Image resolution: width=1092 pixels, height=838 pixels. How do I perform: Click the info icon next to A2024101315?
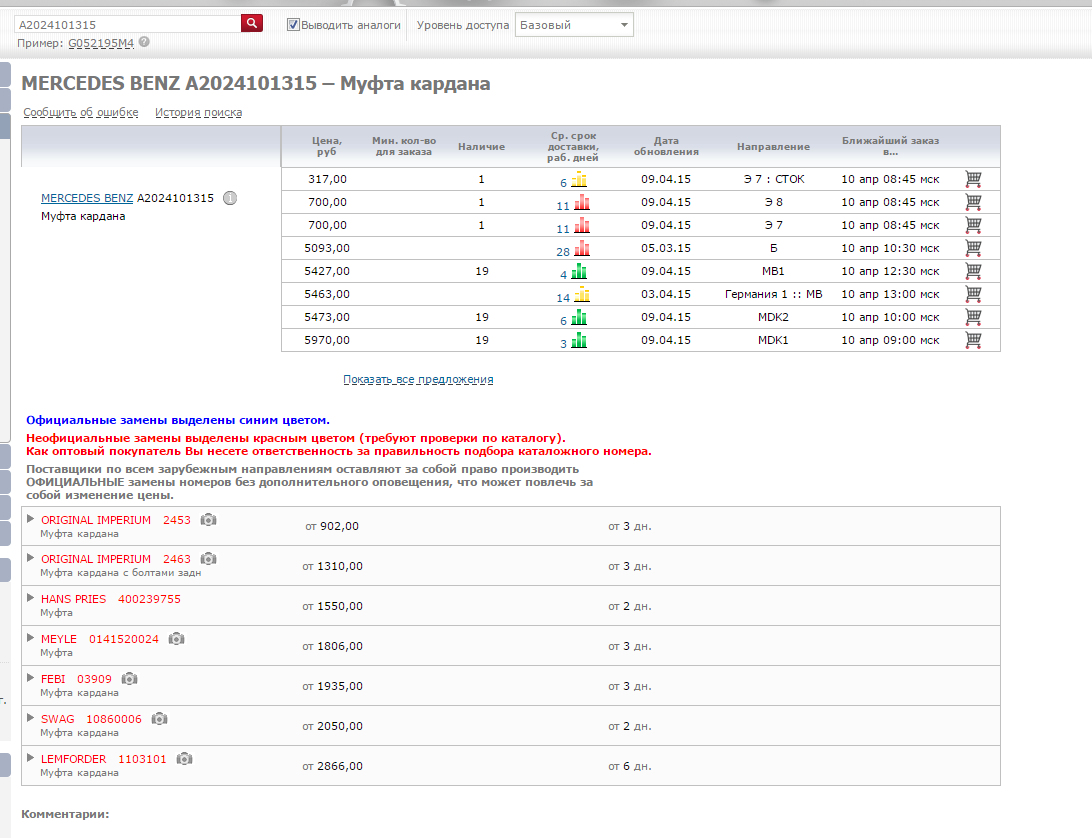coord(230,198)
